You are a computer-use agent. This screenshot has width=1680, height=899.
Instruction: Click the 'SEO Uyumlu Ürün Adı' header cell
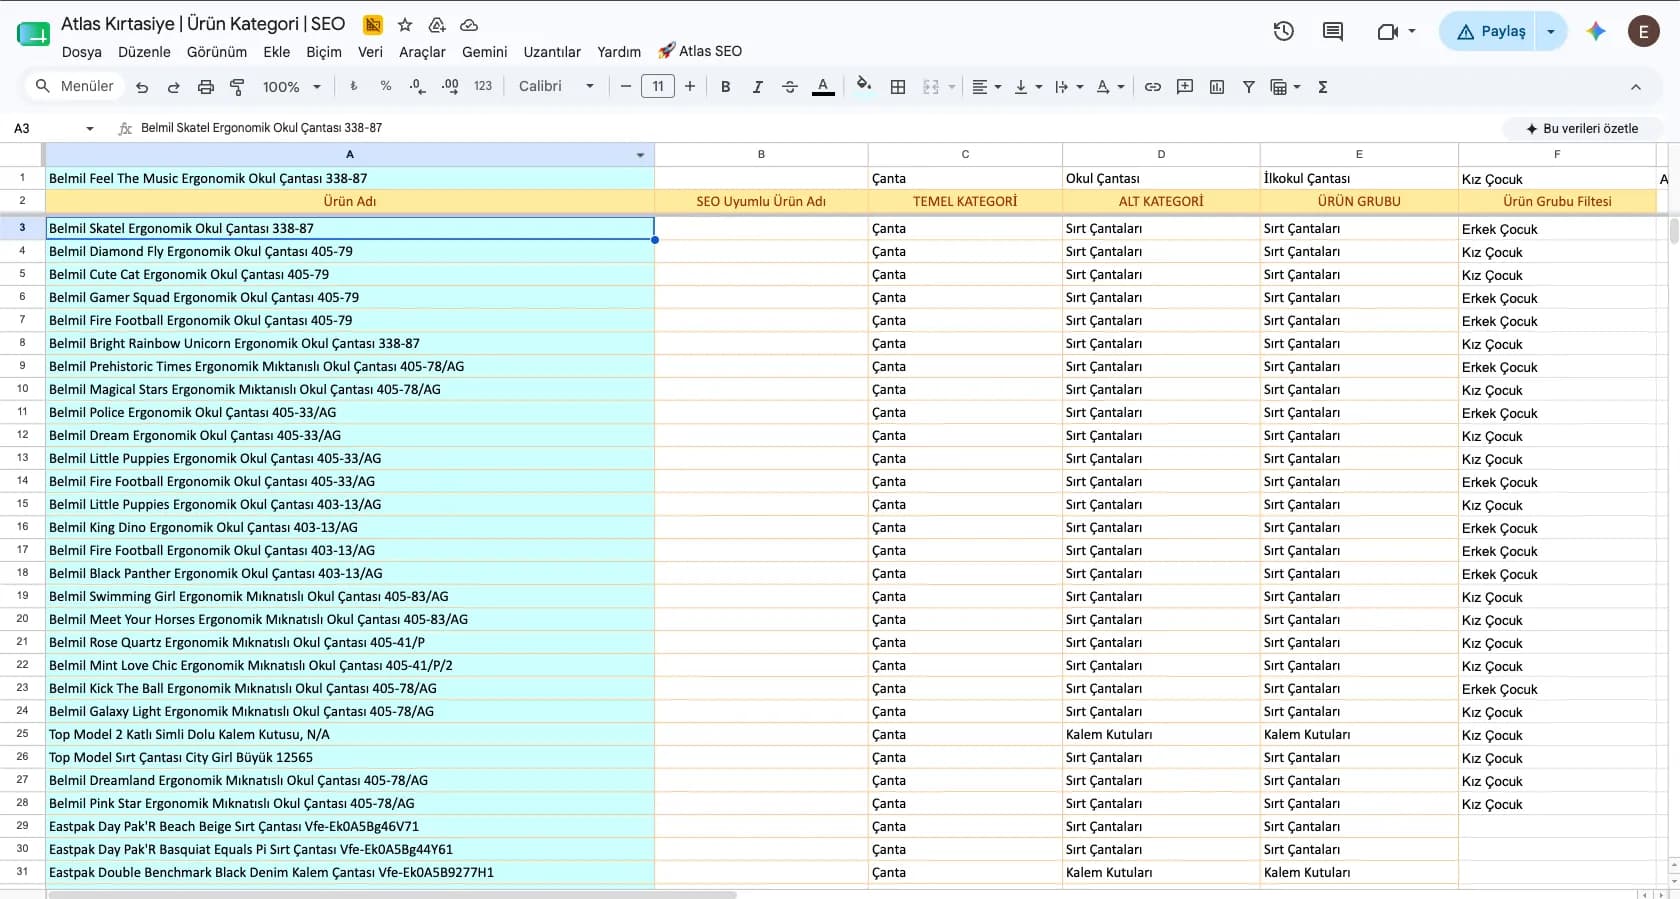point(761,202)
